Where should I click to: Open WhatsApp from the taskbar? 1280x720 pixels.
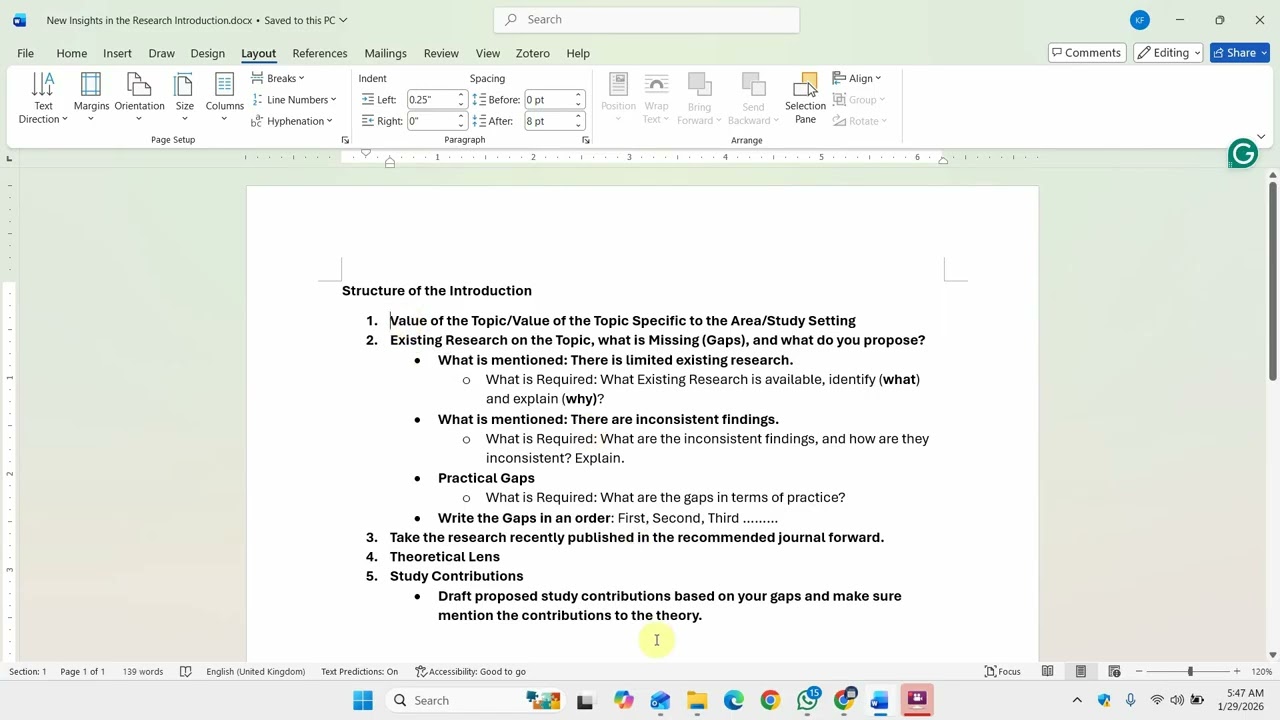[808, 700]
